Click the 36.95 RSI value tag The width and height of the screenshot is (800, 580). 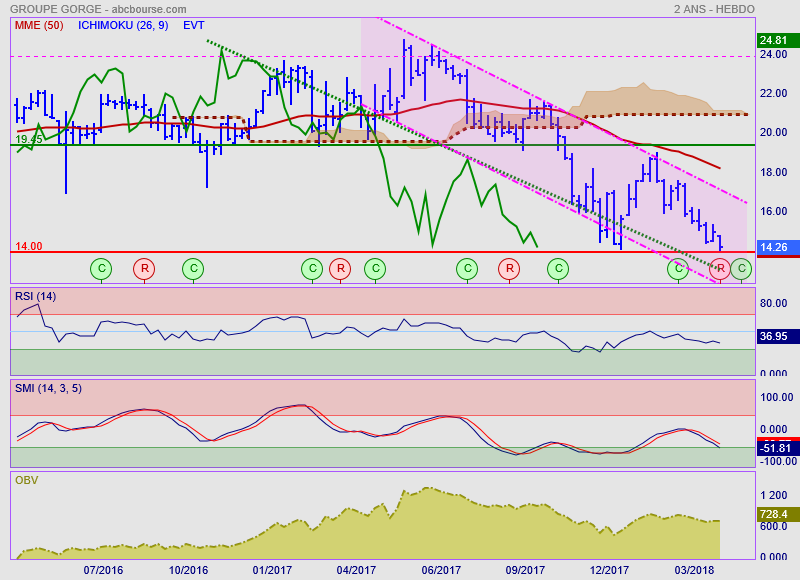point(778,336)
